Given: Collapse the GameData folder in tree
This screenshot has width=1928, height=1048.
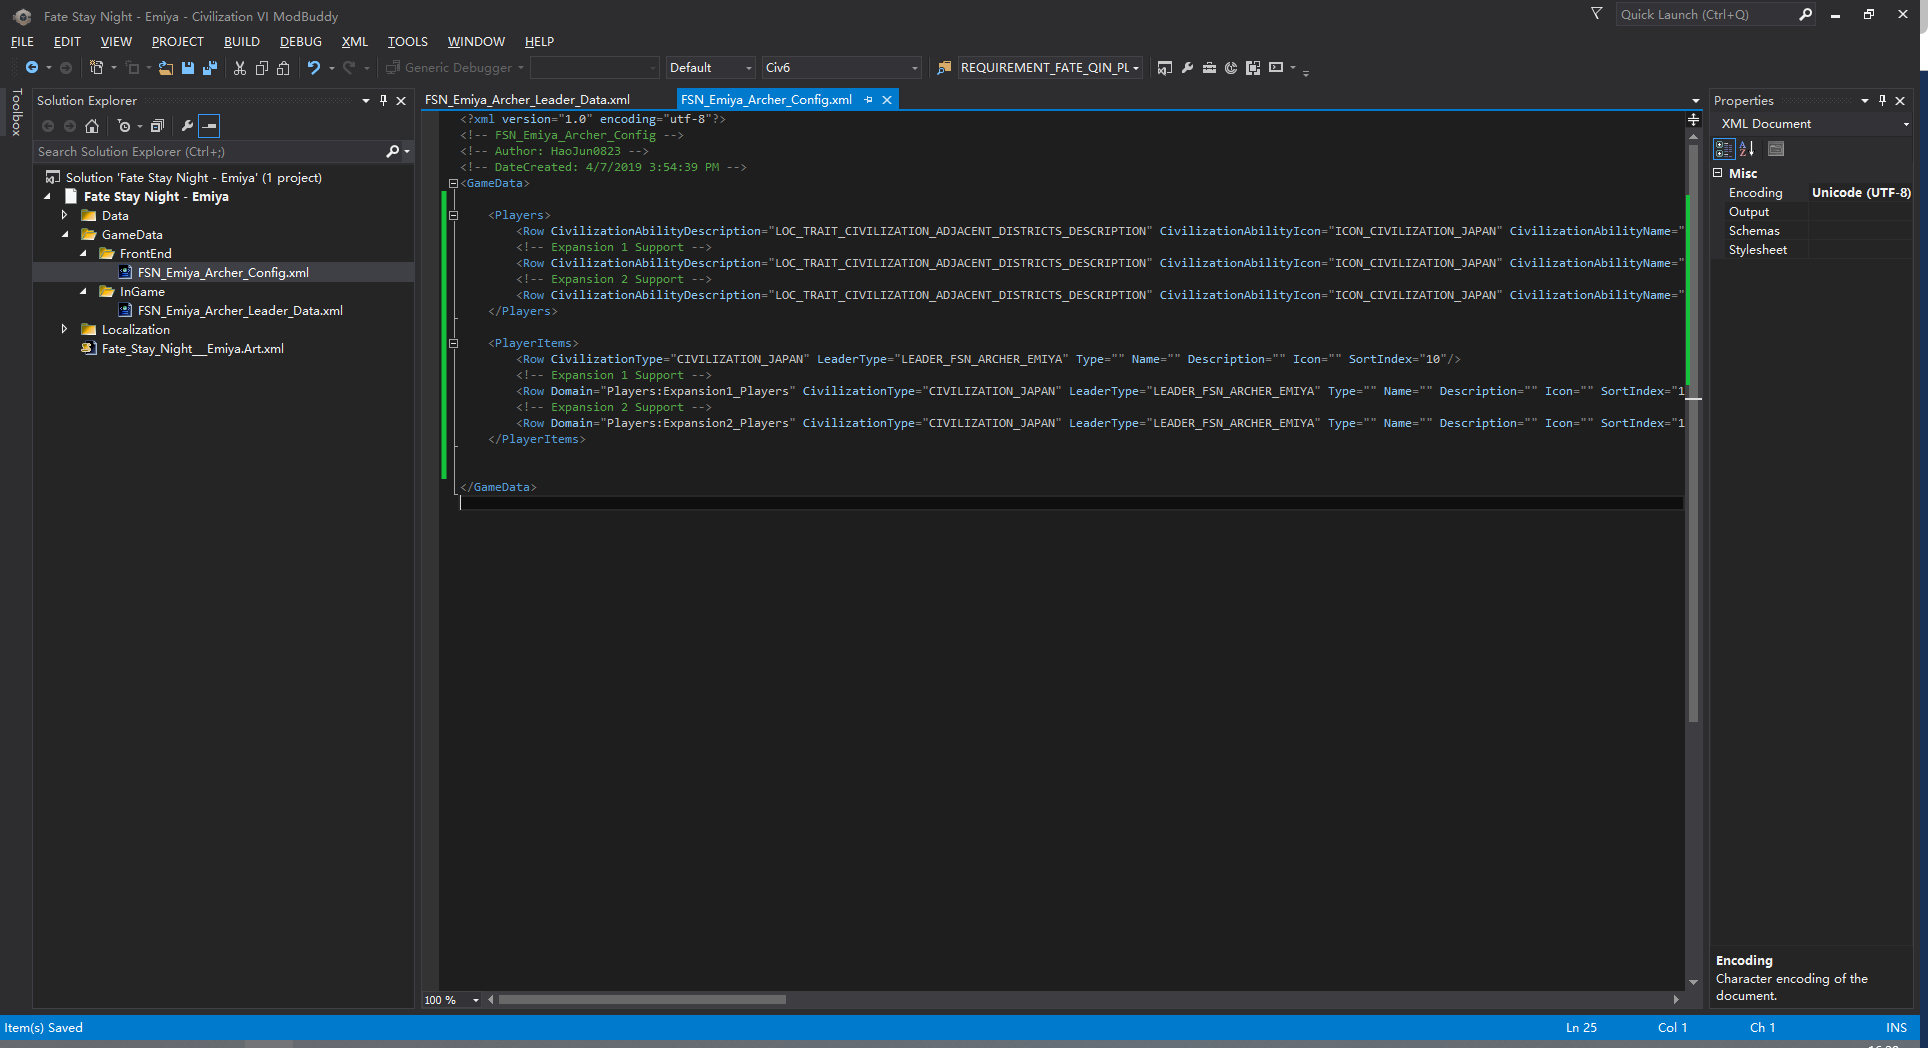Looking at the screenshot, I should 65,235.
